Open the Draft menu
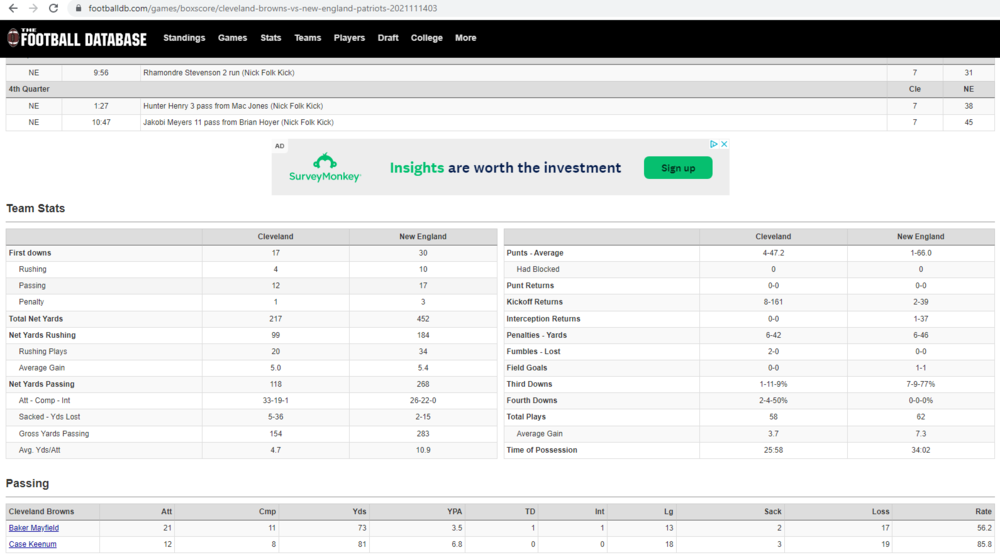 point(388,38)
